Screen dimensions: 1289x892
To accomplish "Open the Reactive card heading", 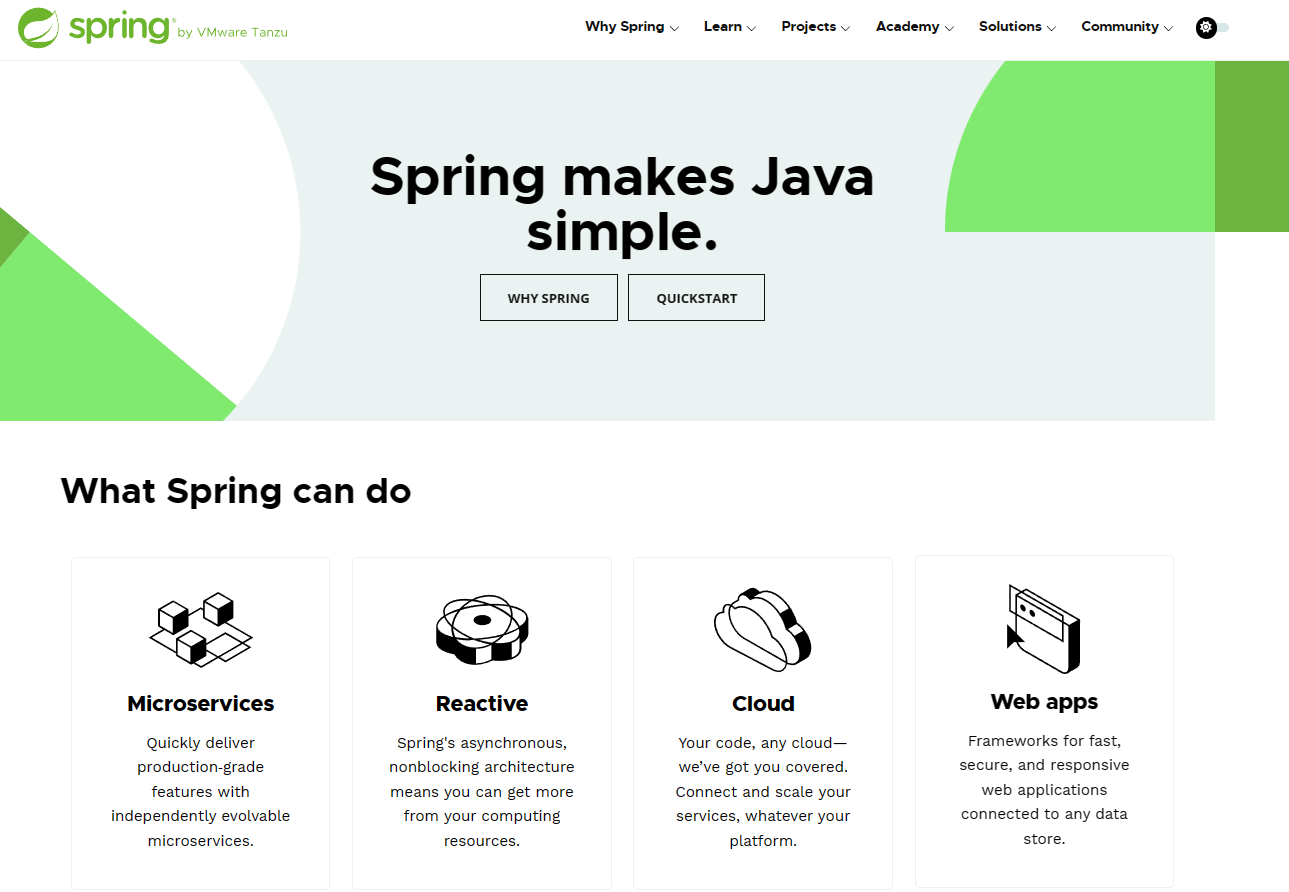I will coord(482,704).
